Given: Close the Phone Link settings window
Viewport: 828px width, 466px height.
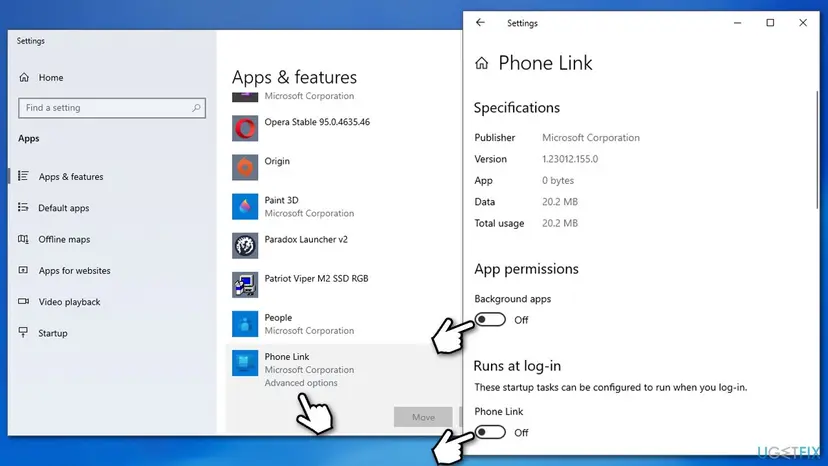Looking at the screenshot, I should (x=803, y=23).
